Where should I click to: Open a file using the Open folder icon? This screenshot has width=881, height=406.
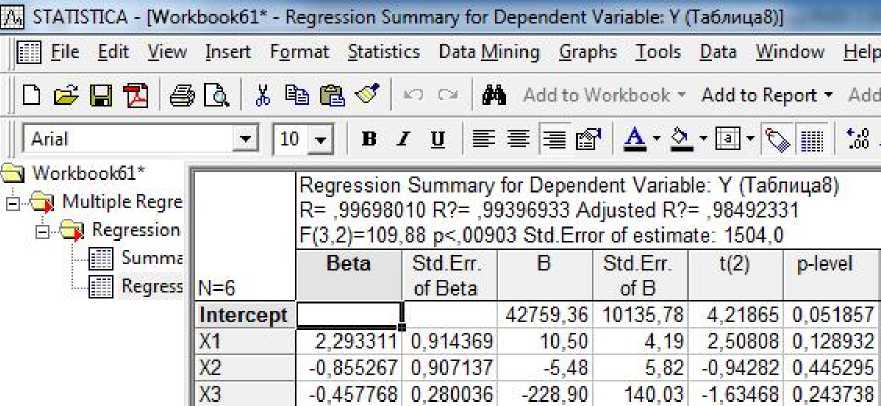(66, 95)
